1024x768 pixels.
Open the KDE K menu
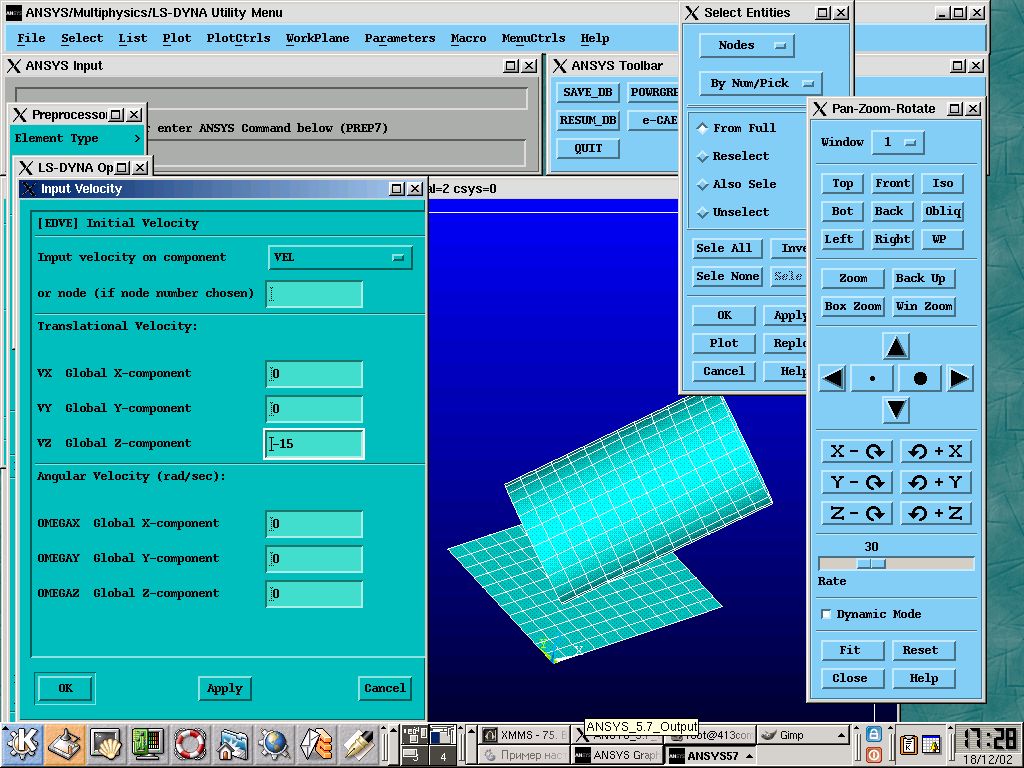pyautogui.click(x=24, y=743)
